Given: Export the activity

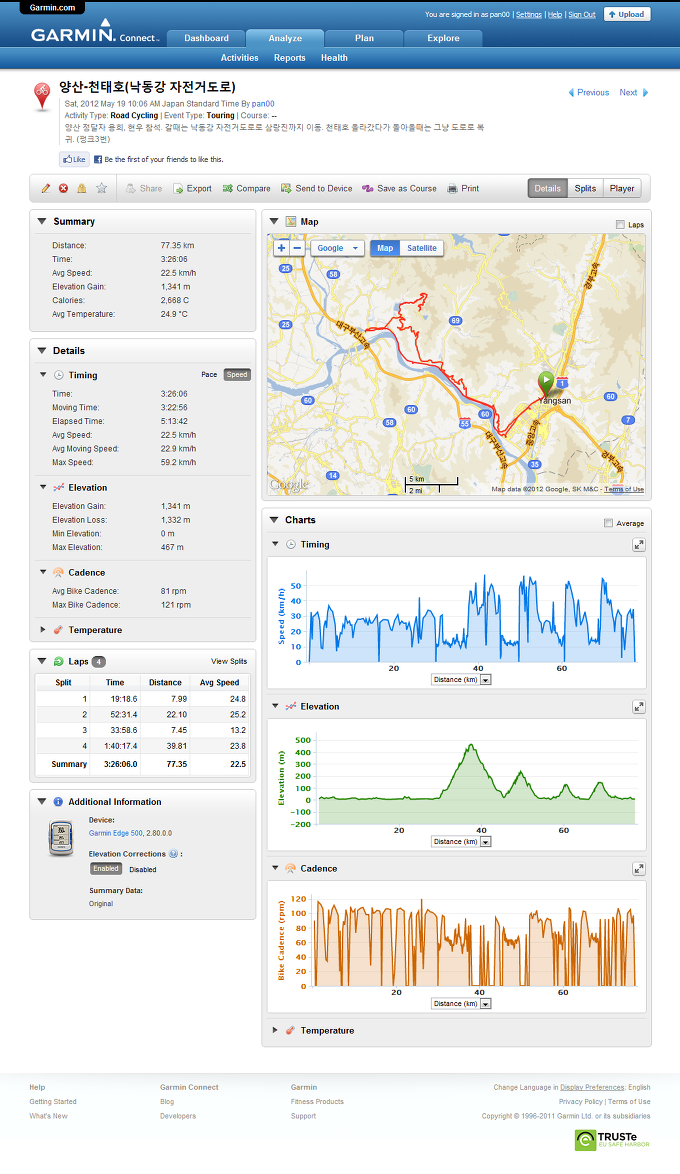Looking at the screenshot, I should click(192, 189).
